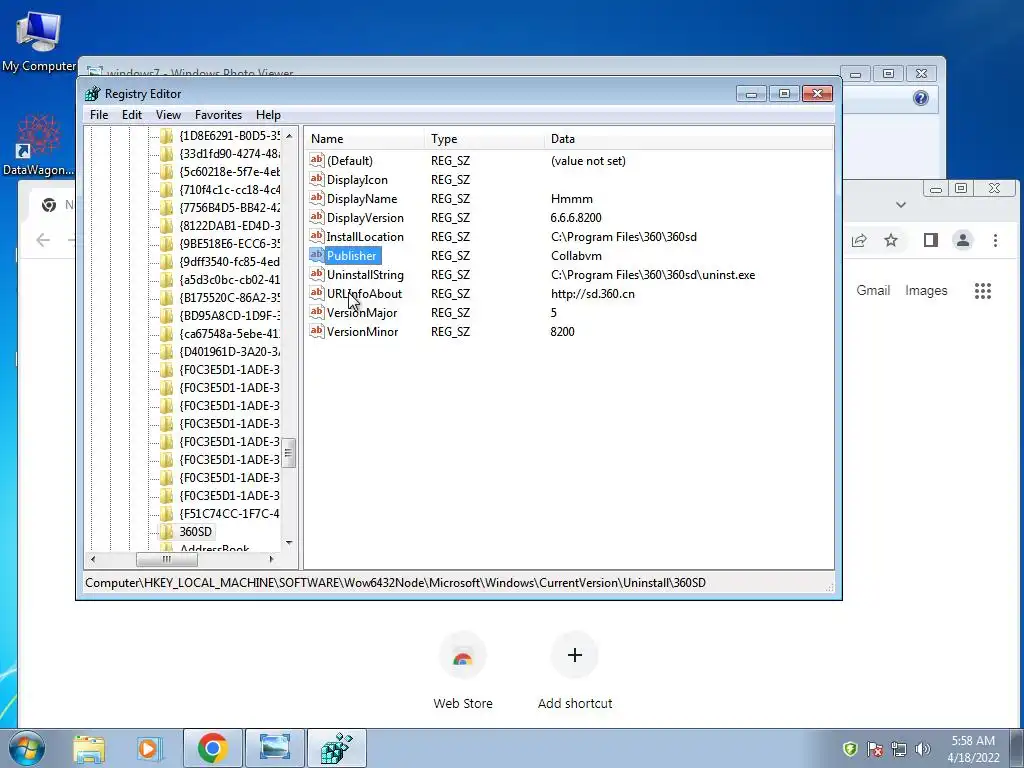The image size is (1024, 768).
Task: Click folder icon of {9BE518E6-ECC6-35 key
Action: (x=167, y=244)
